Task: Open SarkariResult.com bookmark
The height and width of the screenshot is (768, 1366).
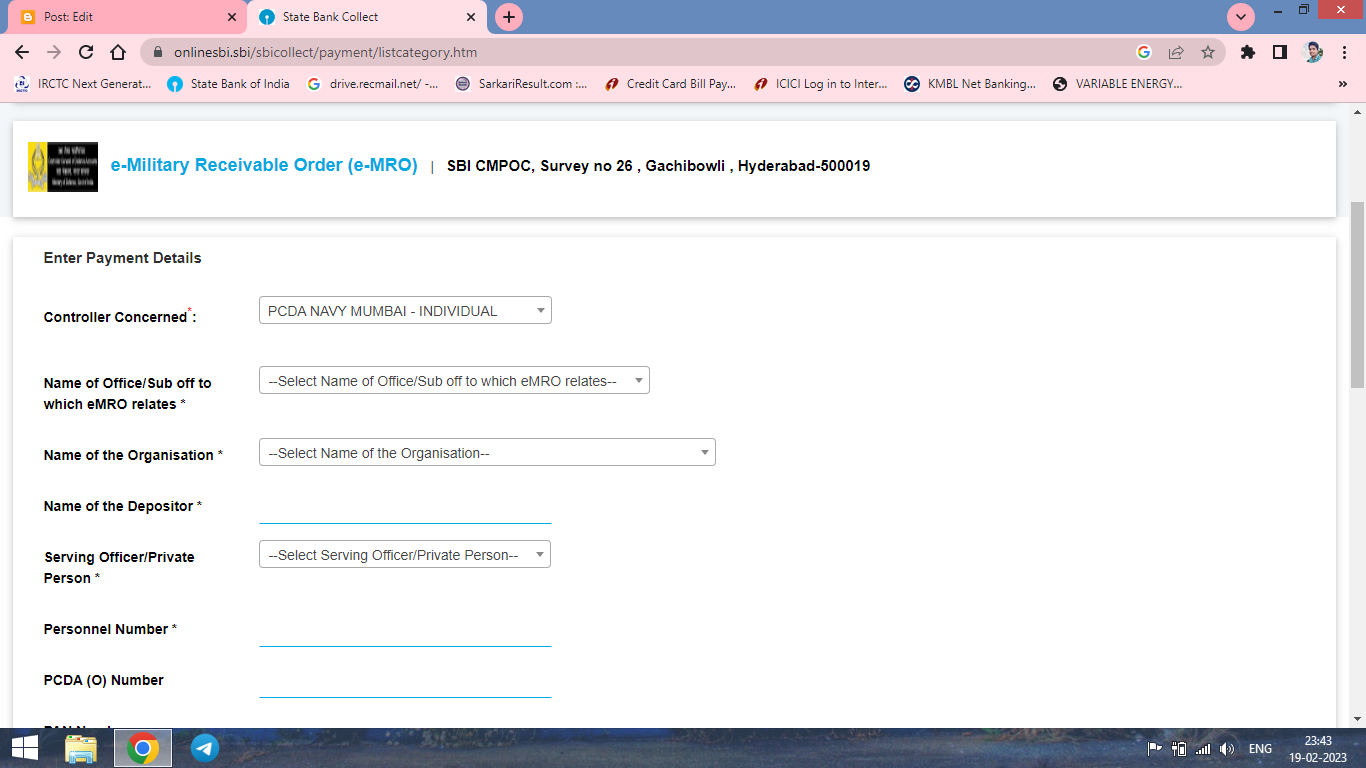Action: click(521, 84)
